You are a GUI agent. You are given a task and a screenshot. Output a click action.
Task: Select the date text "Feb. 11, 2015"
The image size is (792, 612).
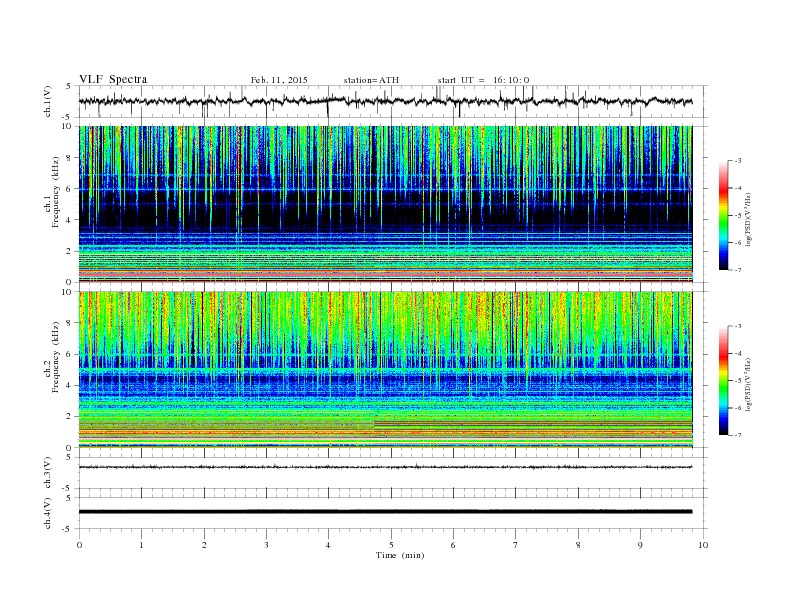click(x=279, y=80)
